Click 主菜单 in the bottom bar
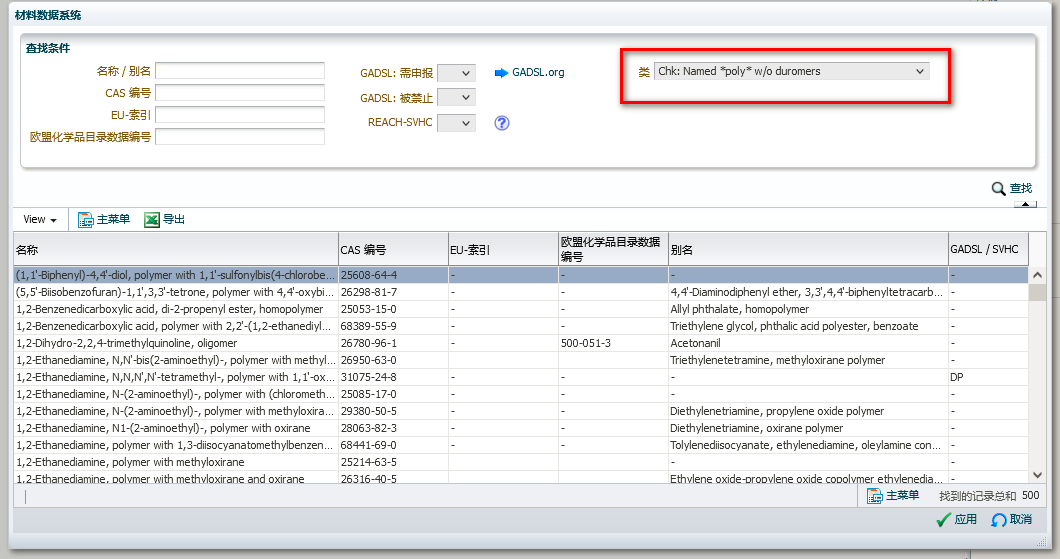 tap(902, 495)
